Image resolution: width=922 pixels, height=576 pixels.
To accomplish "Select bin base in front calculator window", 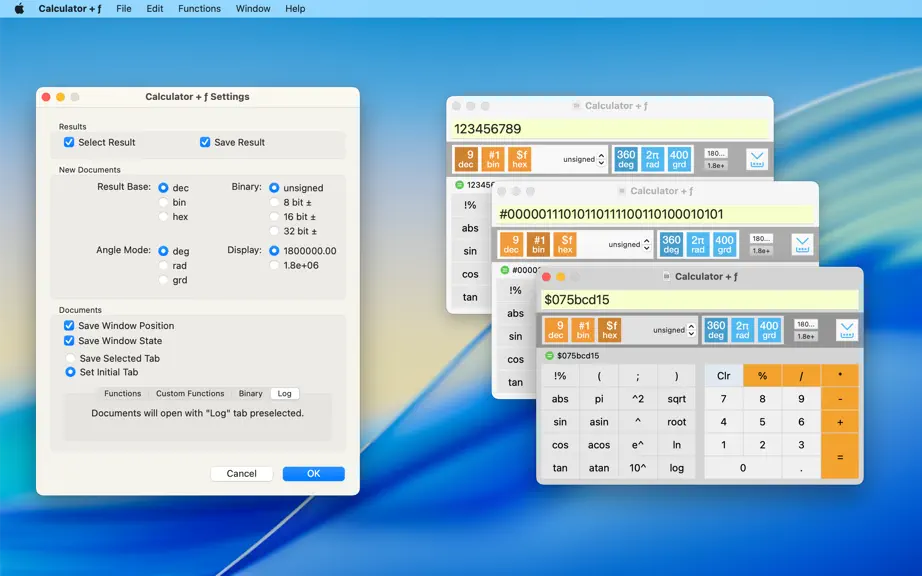I will pyautogui.click(x=583, y=330).
